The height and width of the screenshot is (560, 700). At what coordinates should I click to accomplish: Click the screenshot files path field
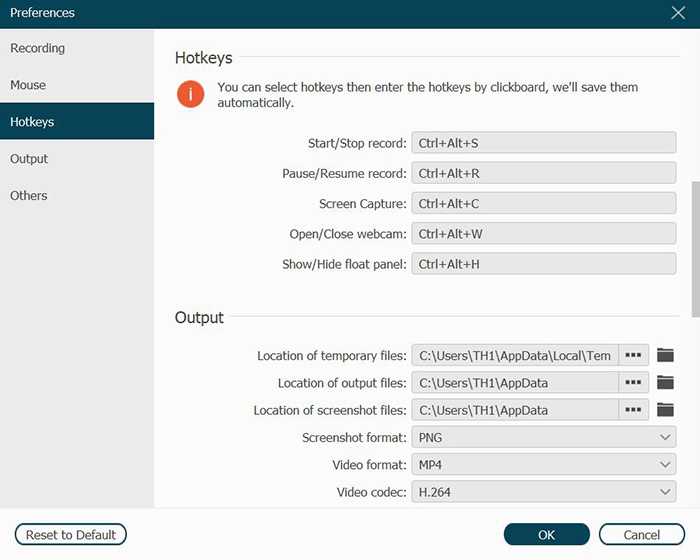pyautogui.click(x=515, y=410)
